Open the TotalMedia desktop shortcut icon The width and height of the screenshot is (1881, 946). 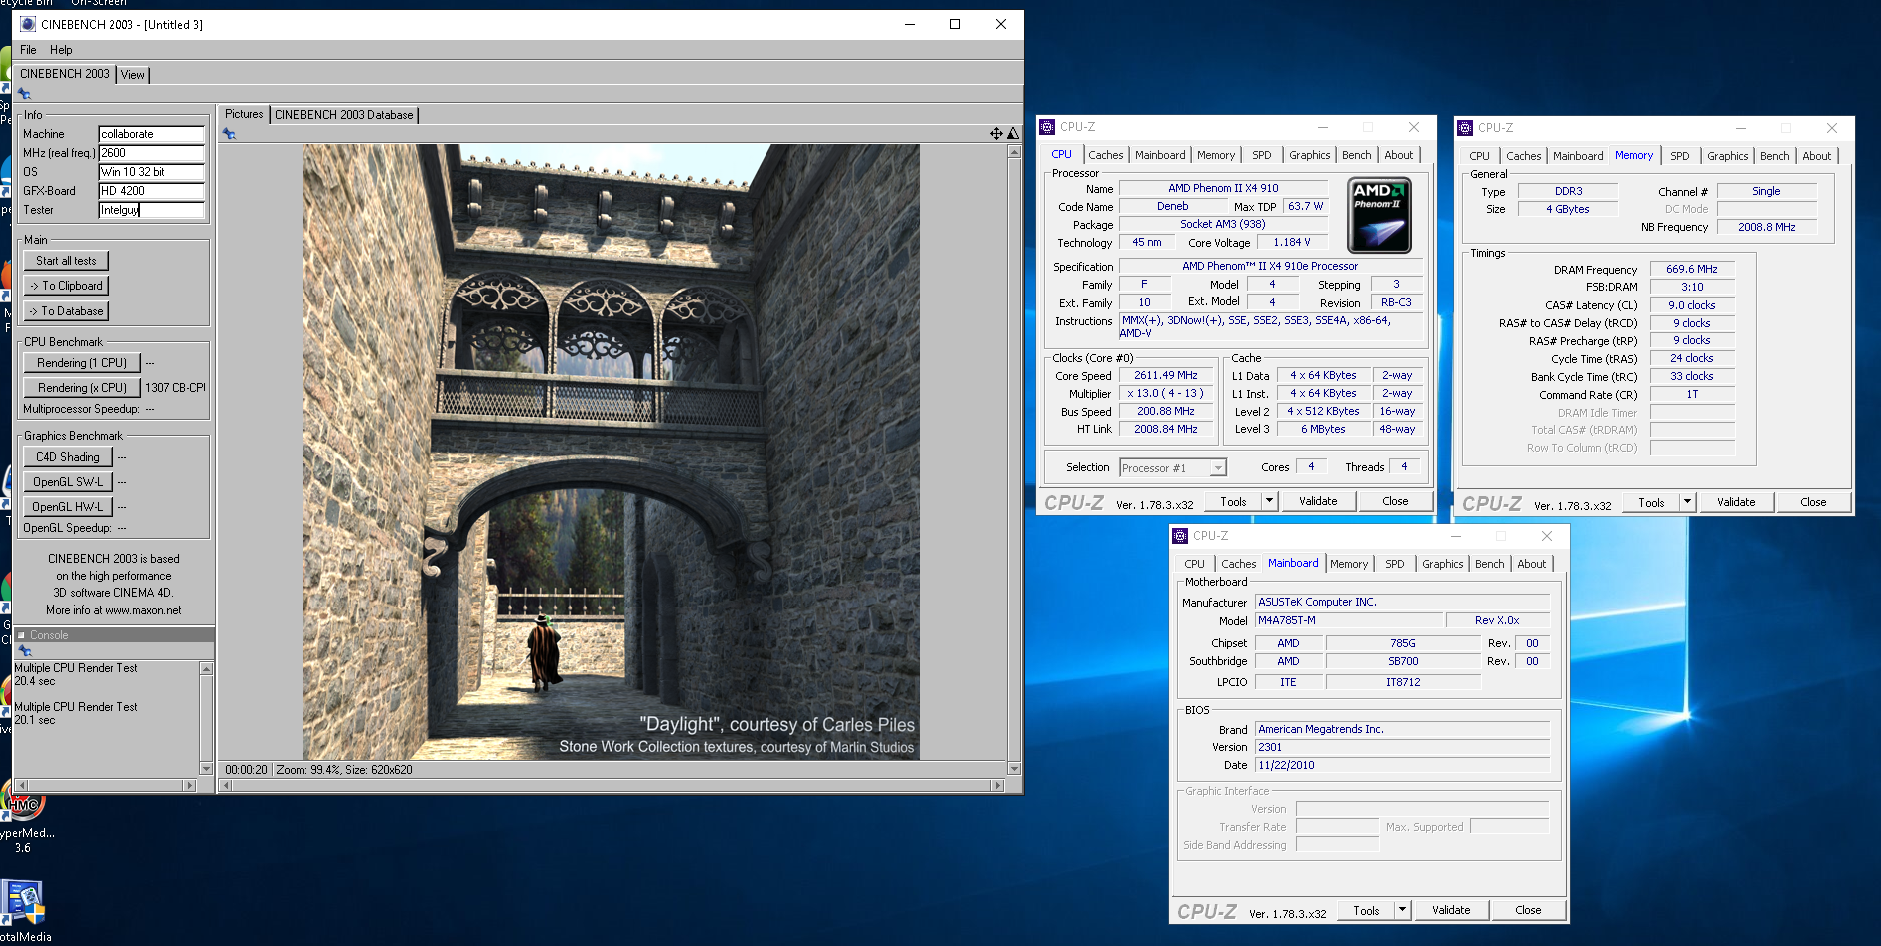[x=22, y=902]
